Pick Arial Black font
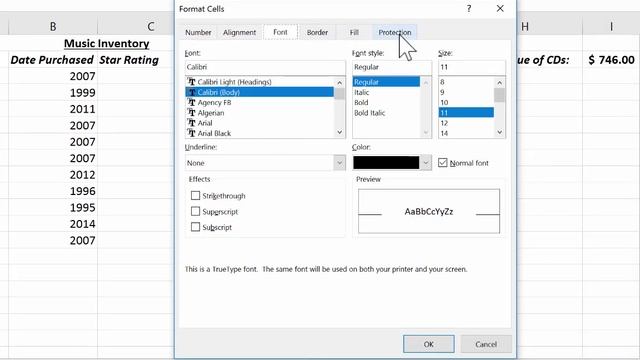This screenshot has width=640, height=360. [x=260, y=133]
